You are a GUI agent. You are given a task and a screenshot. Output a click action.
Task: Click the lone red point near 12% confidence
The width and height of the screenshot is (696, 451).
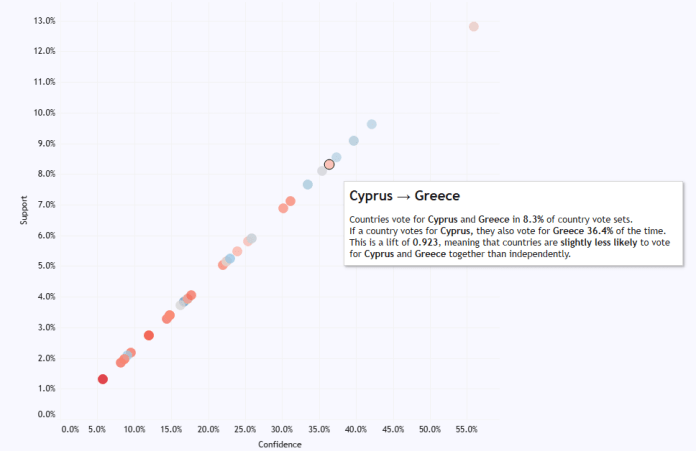[x=149, y=336]
